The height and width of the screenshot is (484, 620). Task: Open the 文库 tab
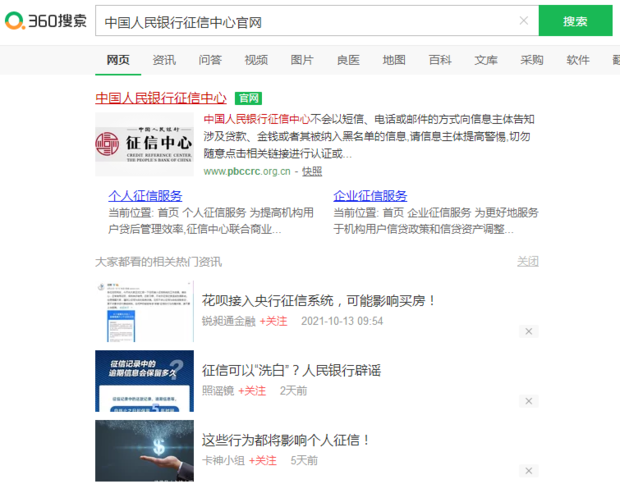486,60
